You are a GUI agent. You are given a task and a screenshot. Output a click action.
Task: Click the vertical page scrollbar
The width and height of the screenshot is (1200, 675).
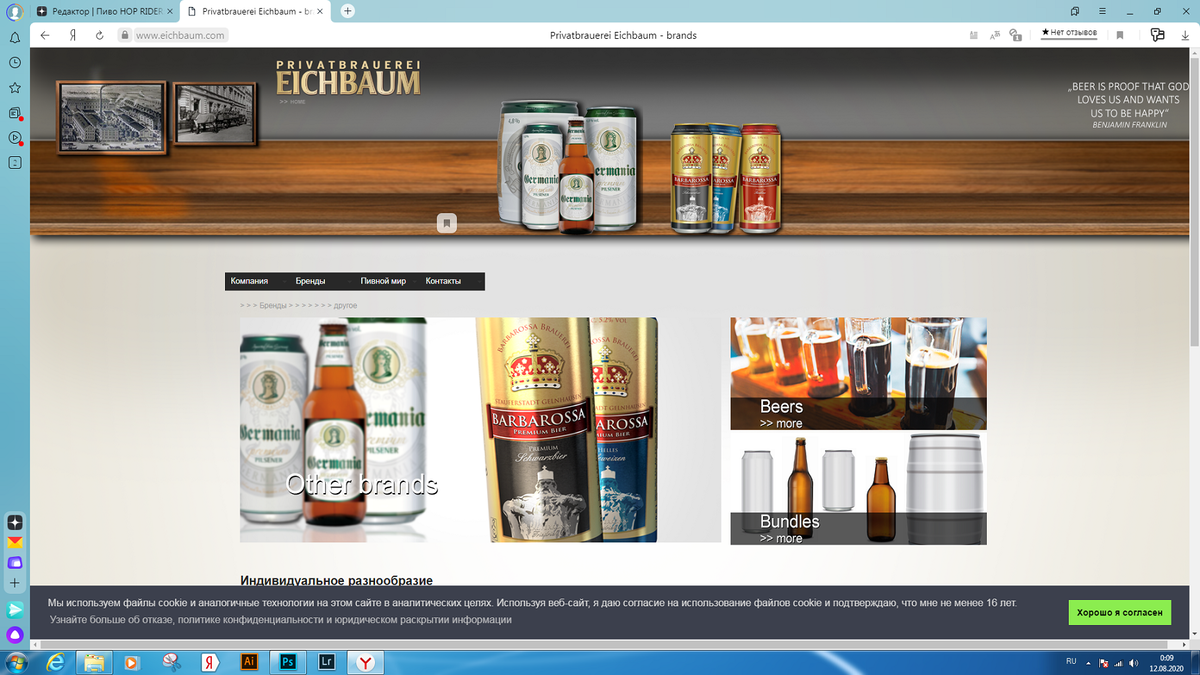[1194, 200]
